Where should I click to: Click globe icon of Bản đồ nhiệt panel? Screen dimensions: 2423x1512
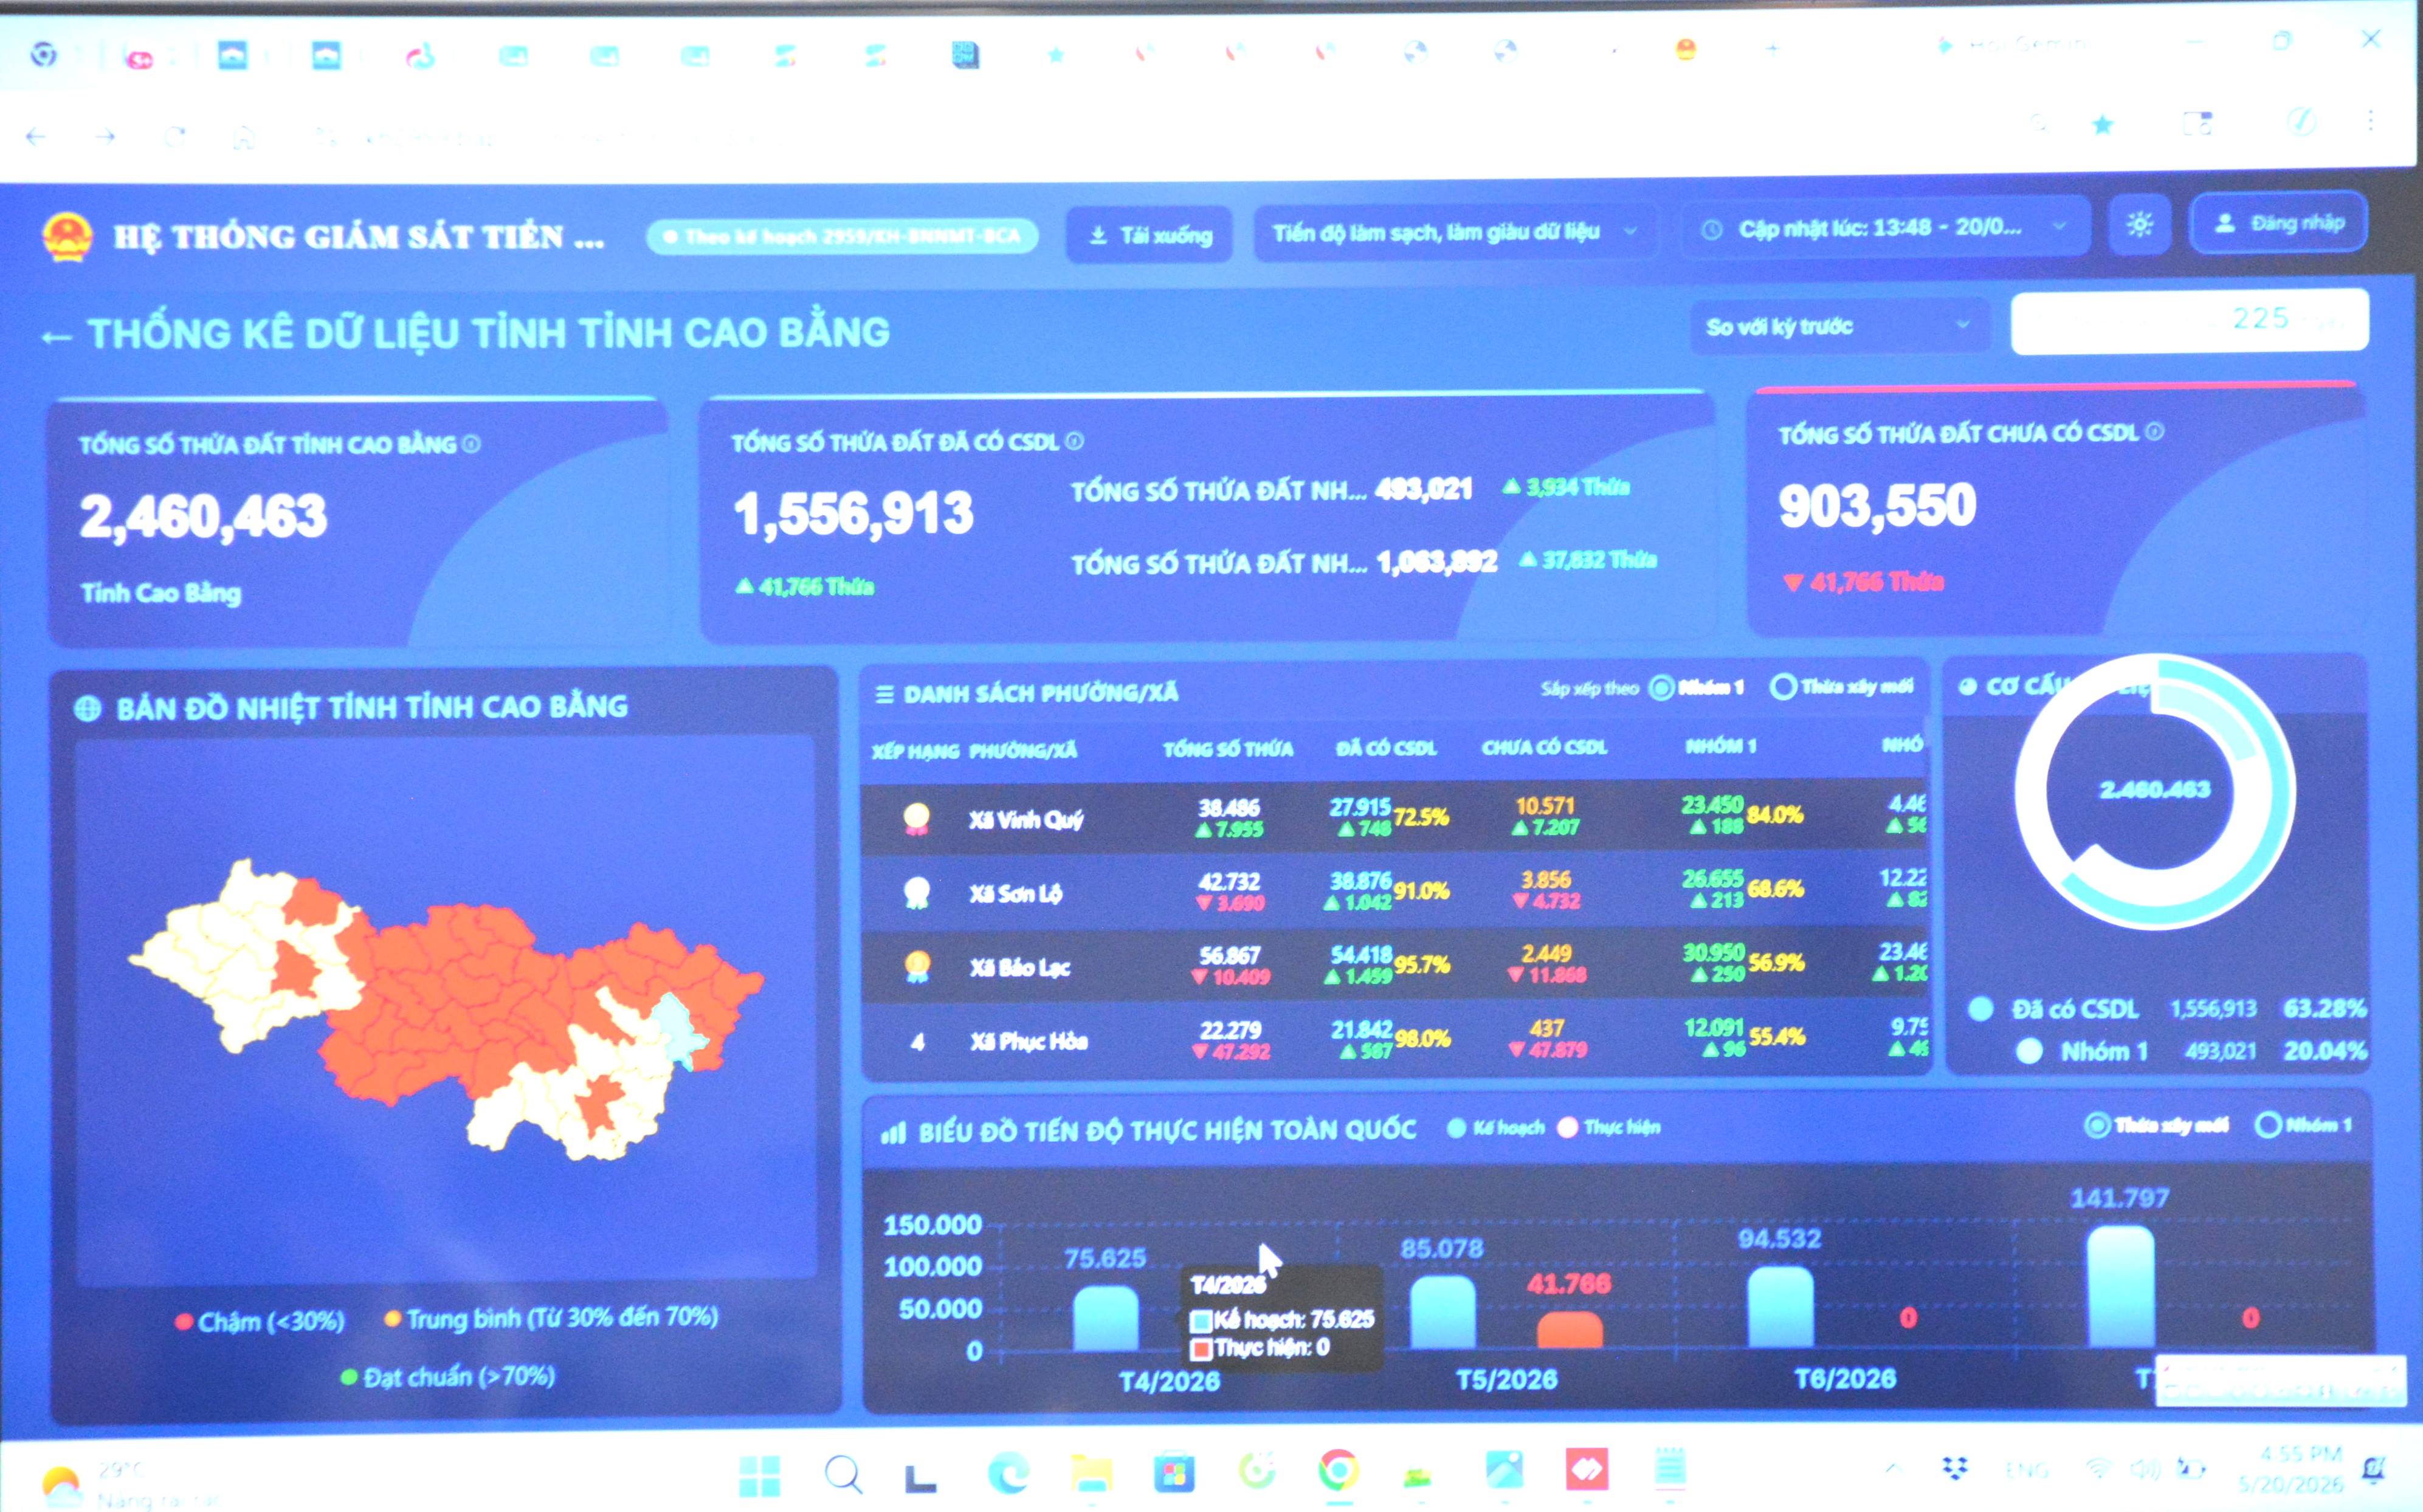coord(88,709)
